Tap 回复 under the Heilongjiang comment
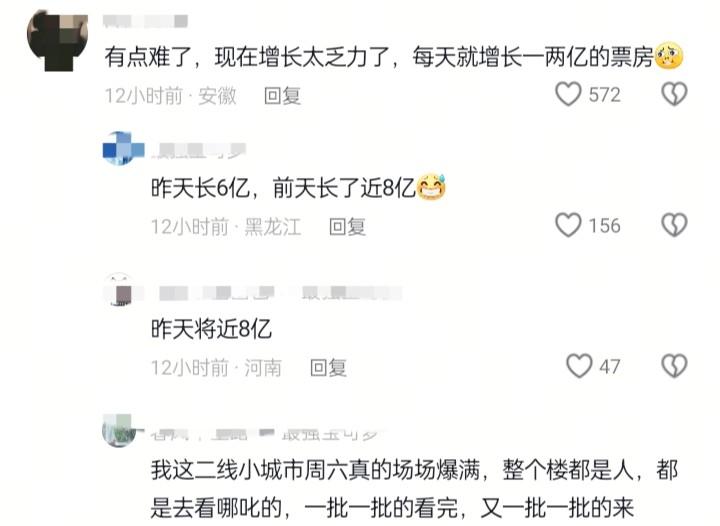 click(348, 227)
